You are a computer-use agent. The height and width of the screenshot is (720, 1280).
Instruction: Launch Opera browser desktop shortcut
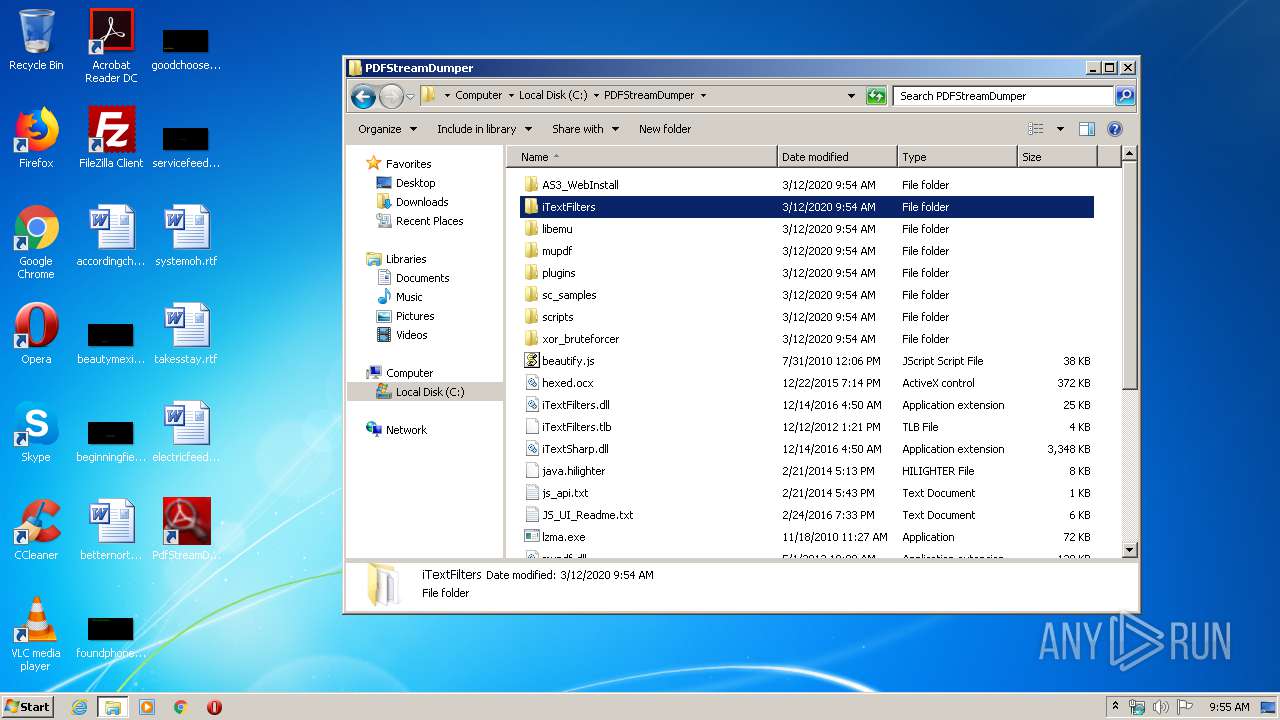tap(36, 334)
